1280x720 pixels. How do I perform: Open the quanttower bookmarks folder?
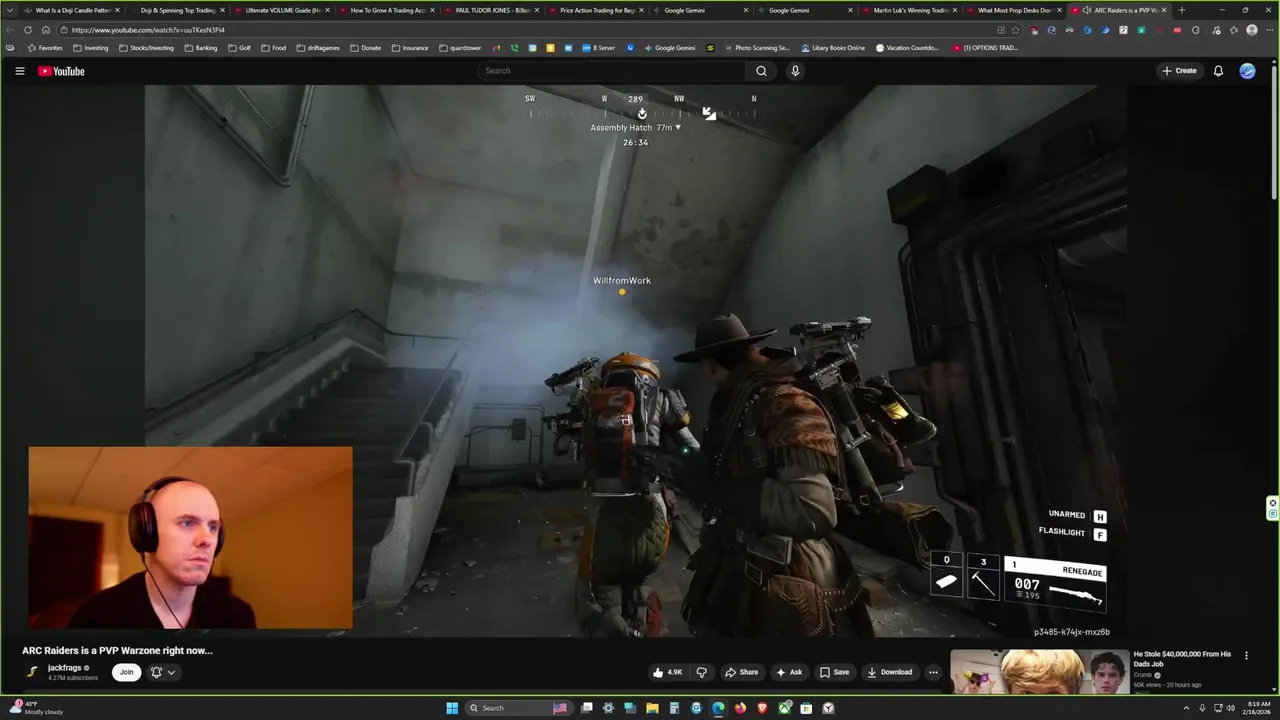(459, 48)
